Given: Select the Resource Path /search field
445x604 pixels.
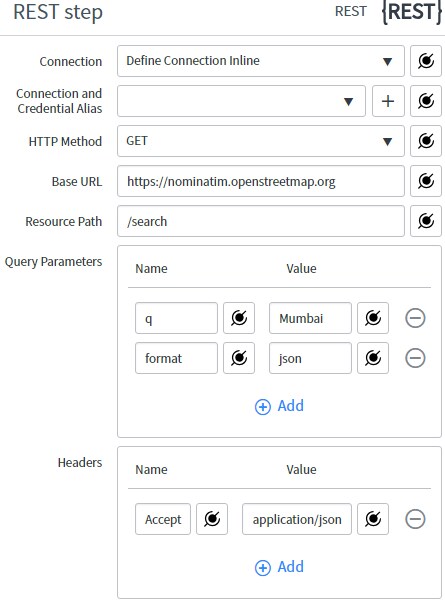Looking at the screenshot, I should pyautogui.click(x=261, y=221).
